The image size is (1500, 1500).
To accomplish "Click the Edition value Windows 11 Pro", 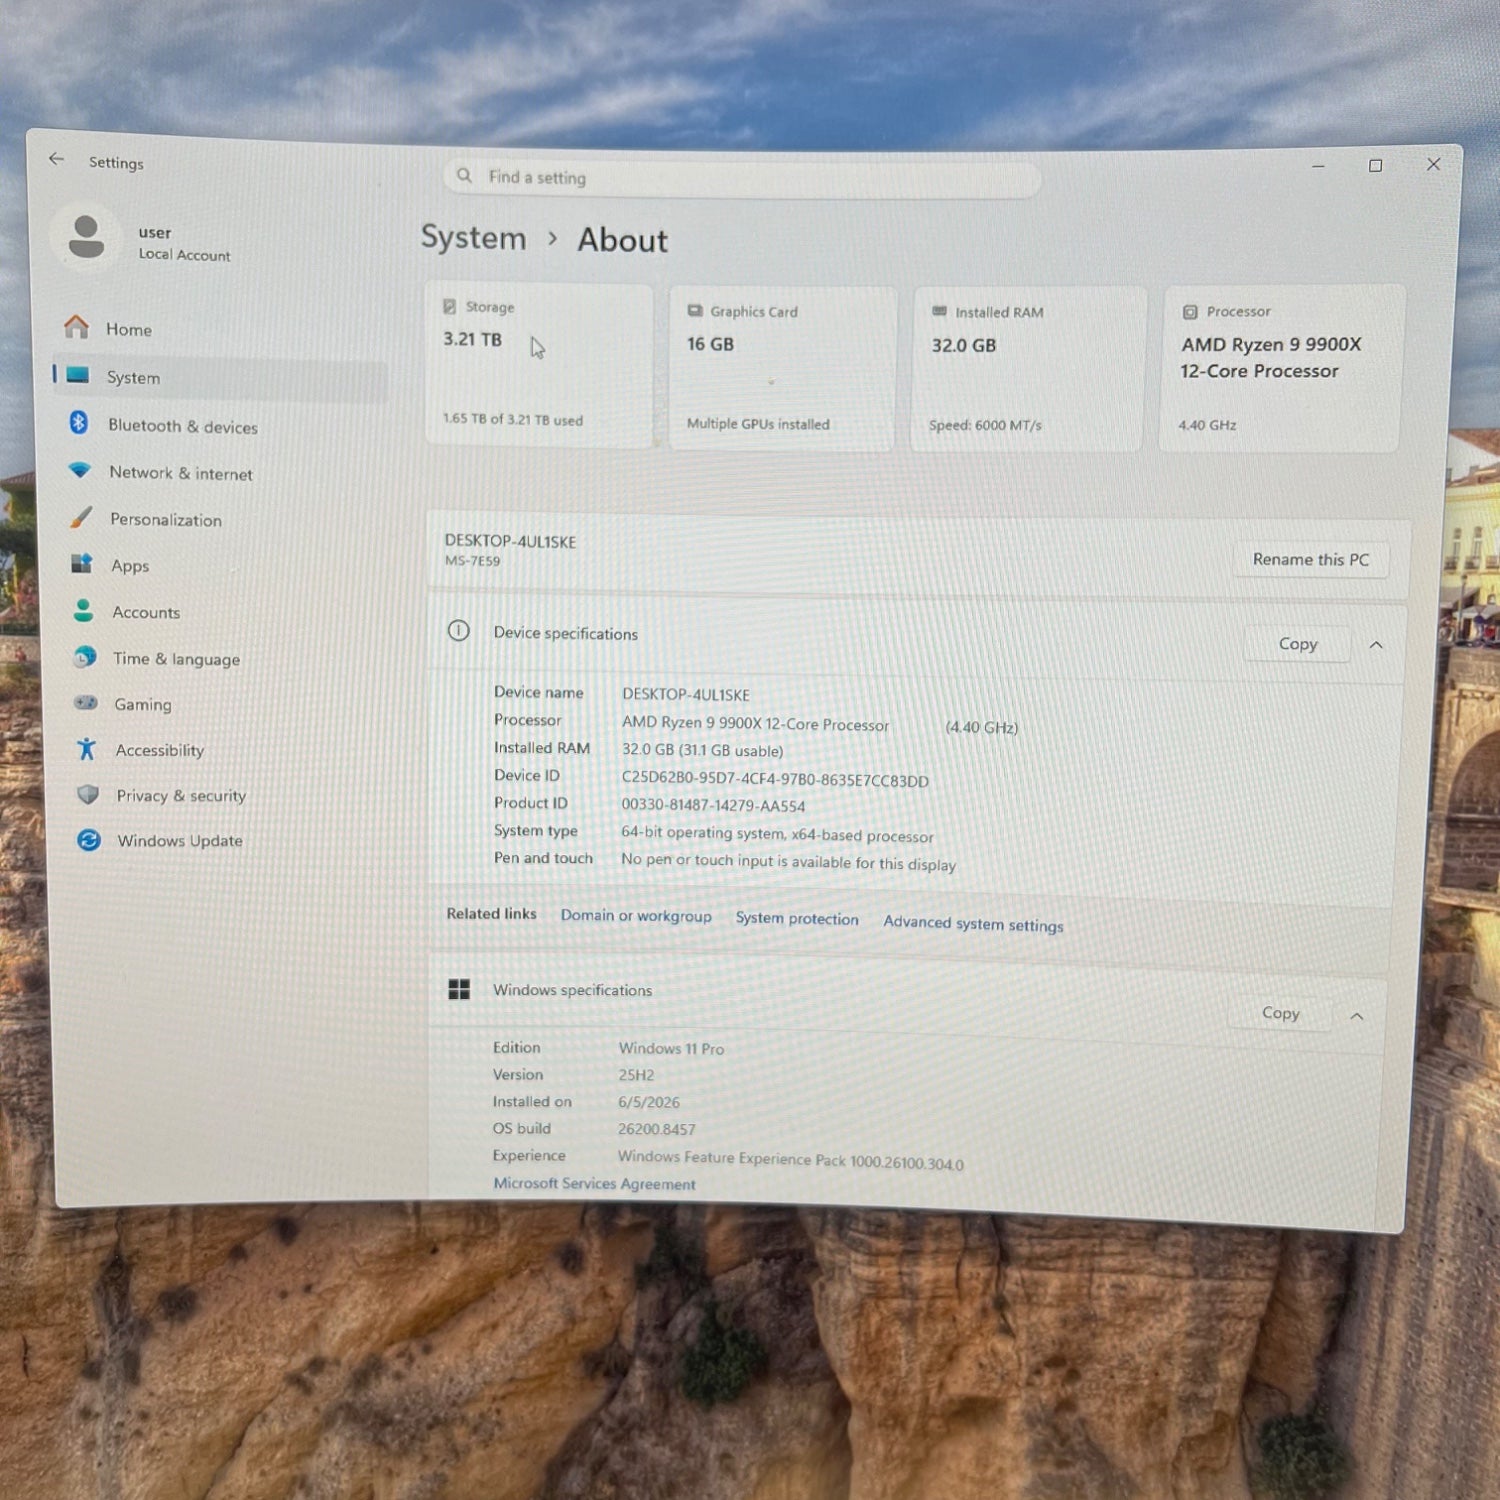I will 671,1048.
